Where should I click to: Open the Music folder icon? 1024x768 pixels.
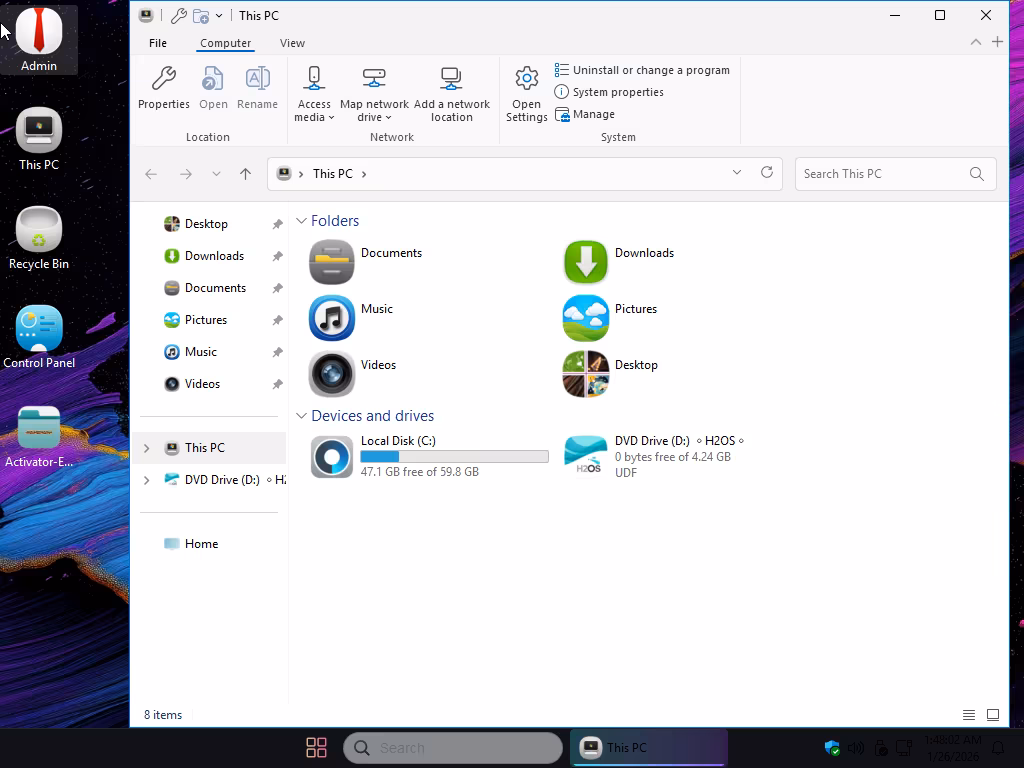[331, 318]
